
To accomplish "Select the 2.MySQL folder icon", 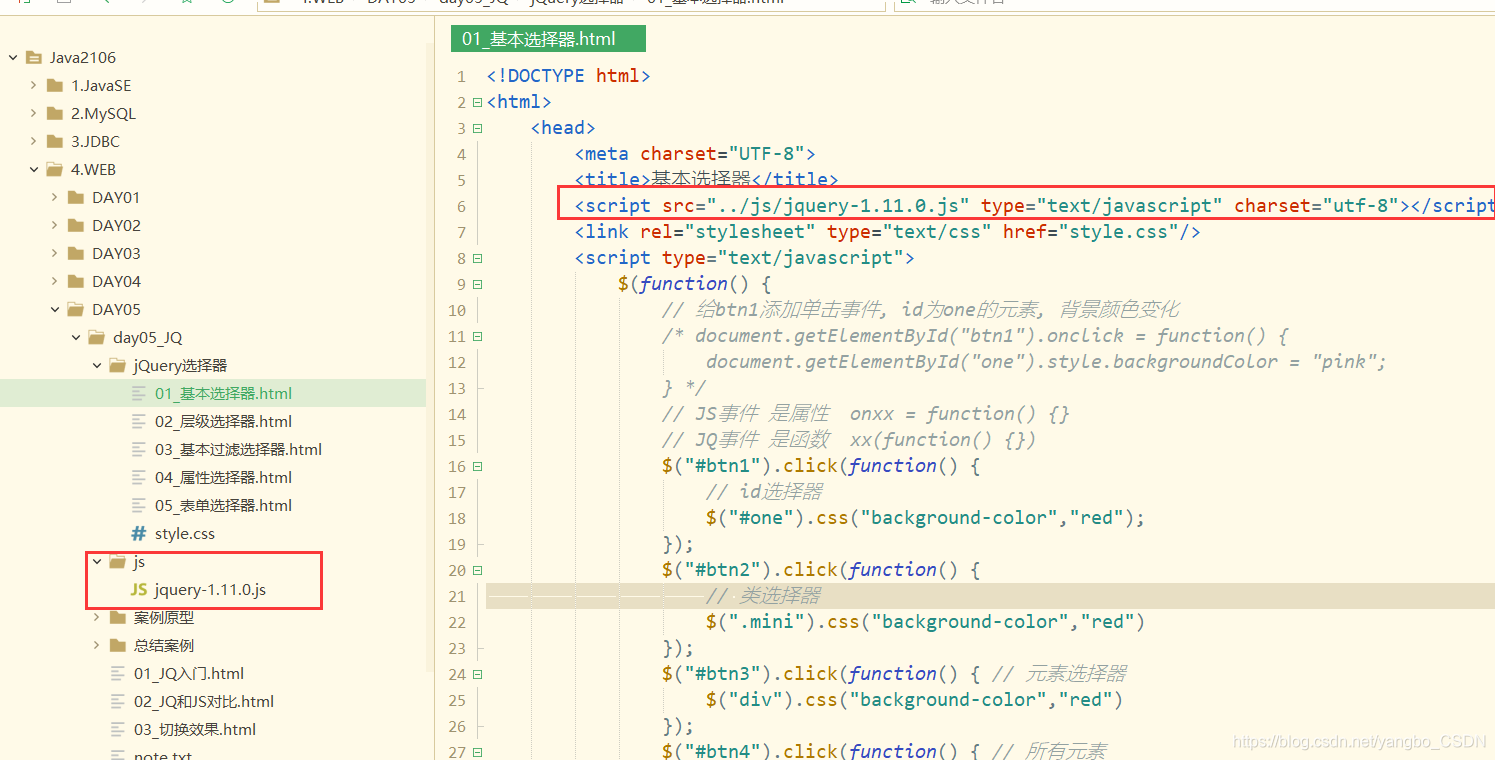I will tap(55, 114).
